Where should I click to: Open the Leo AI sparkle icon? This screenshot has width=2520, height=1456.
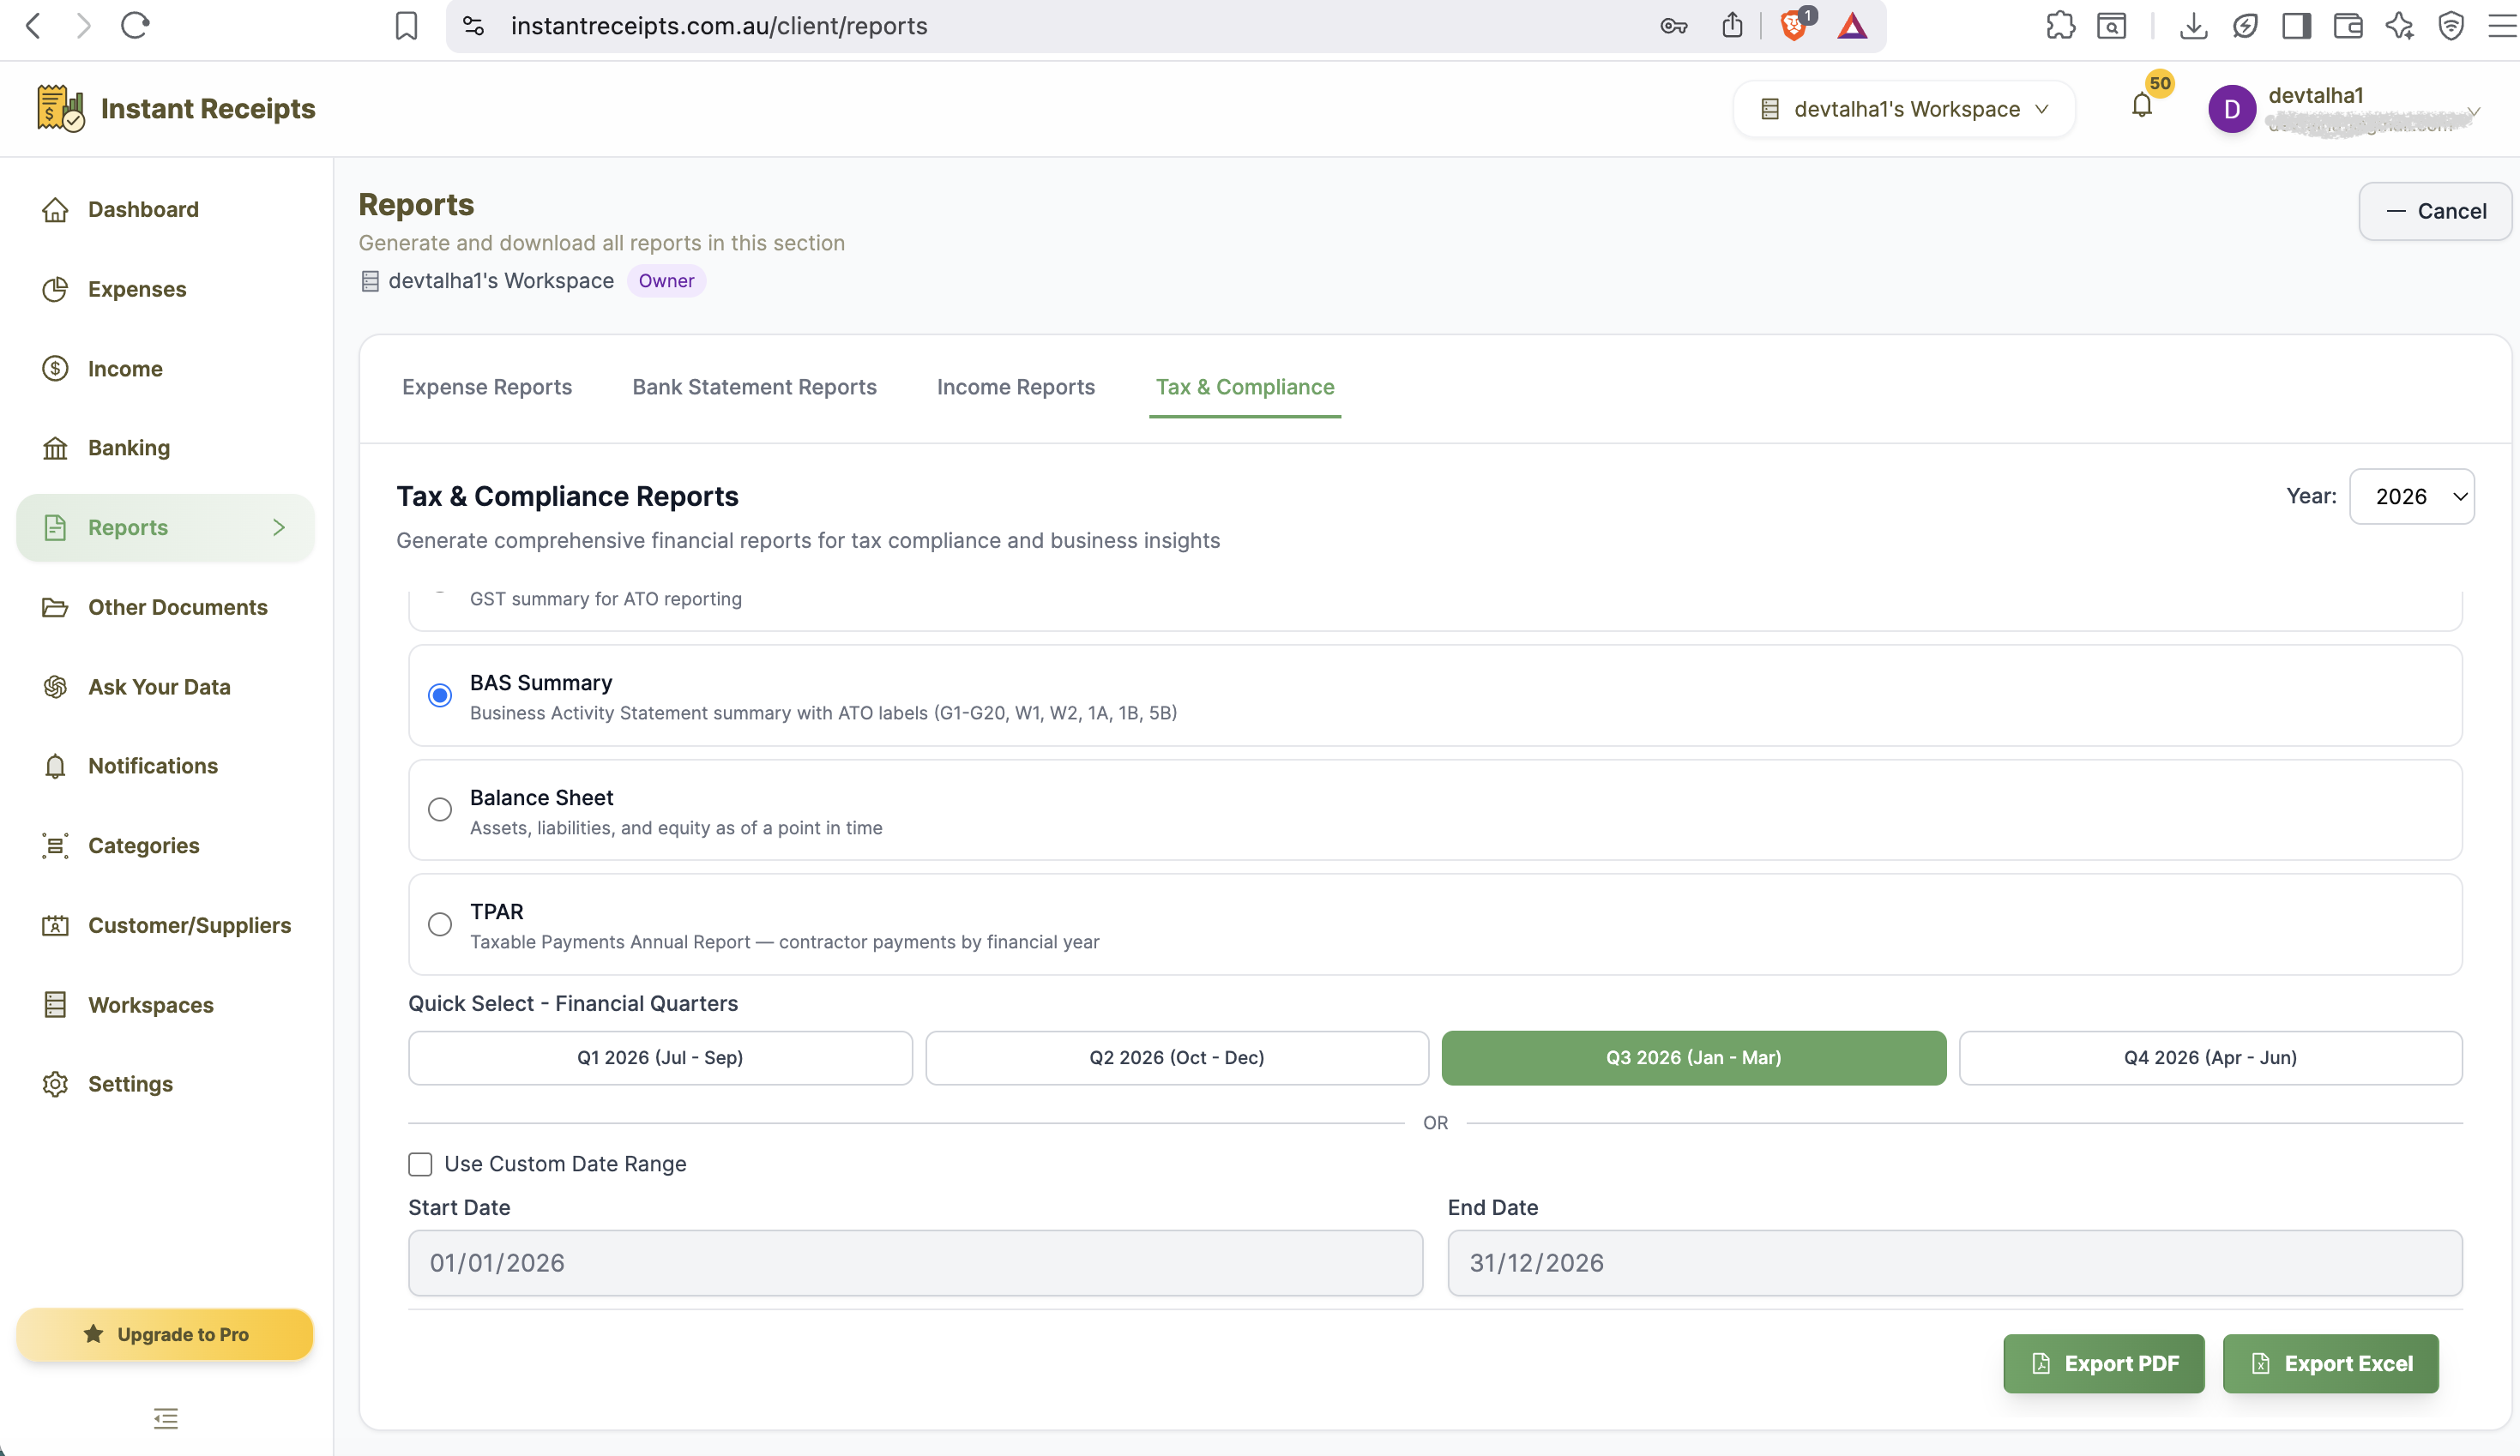[x=2399, y=26]
